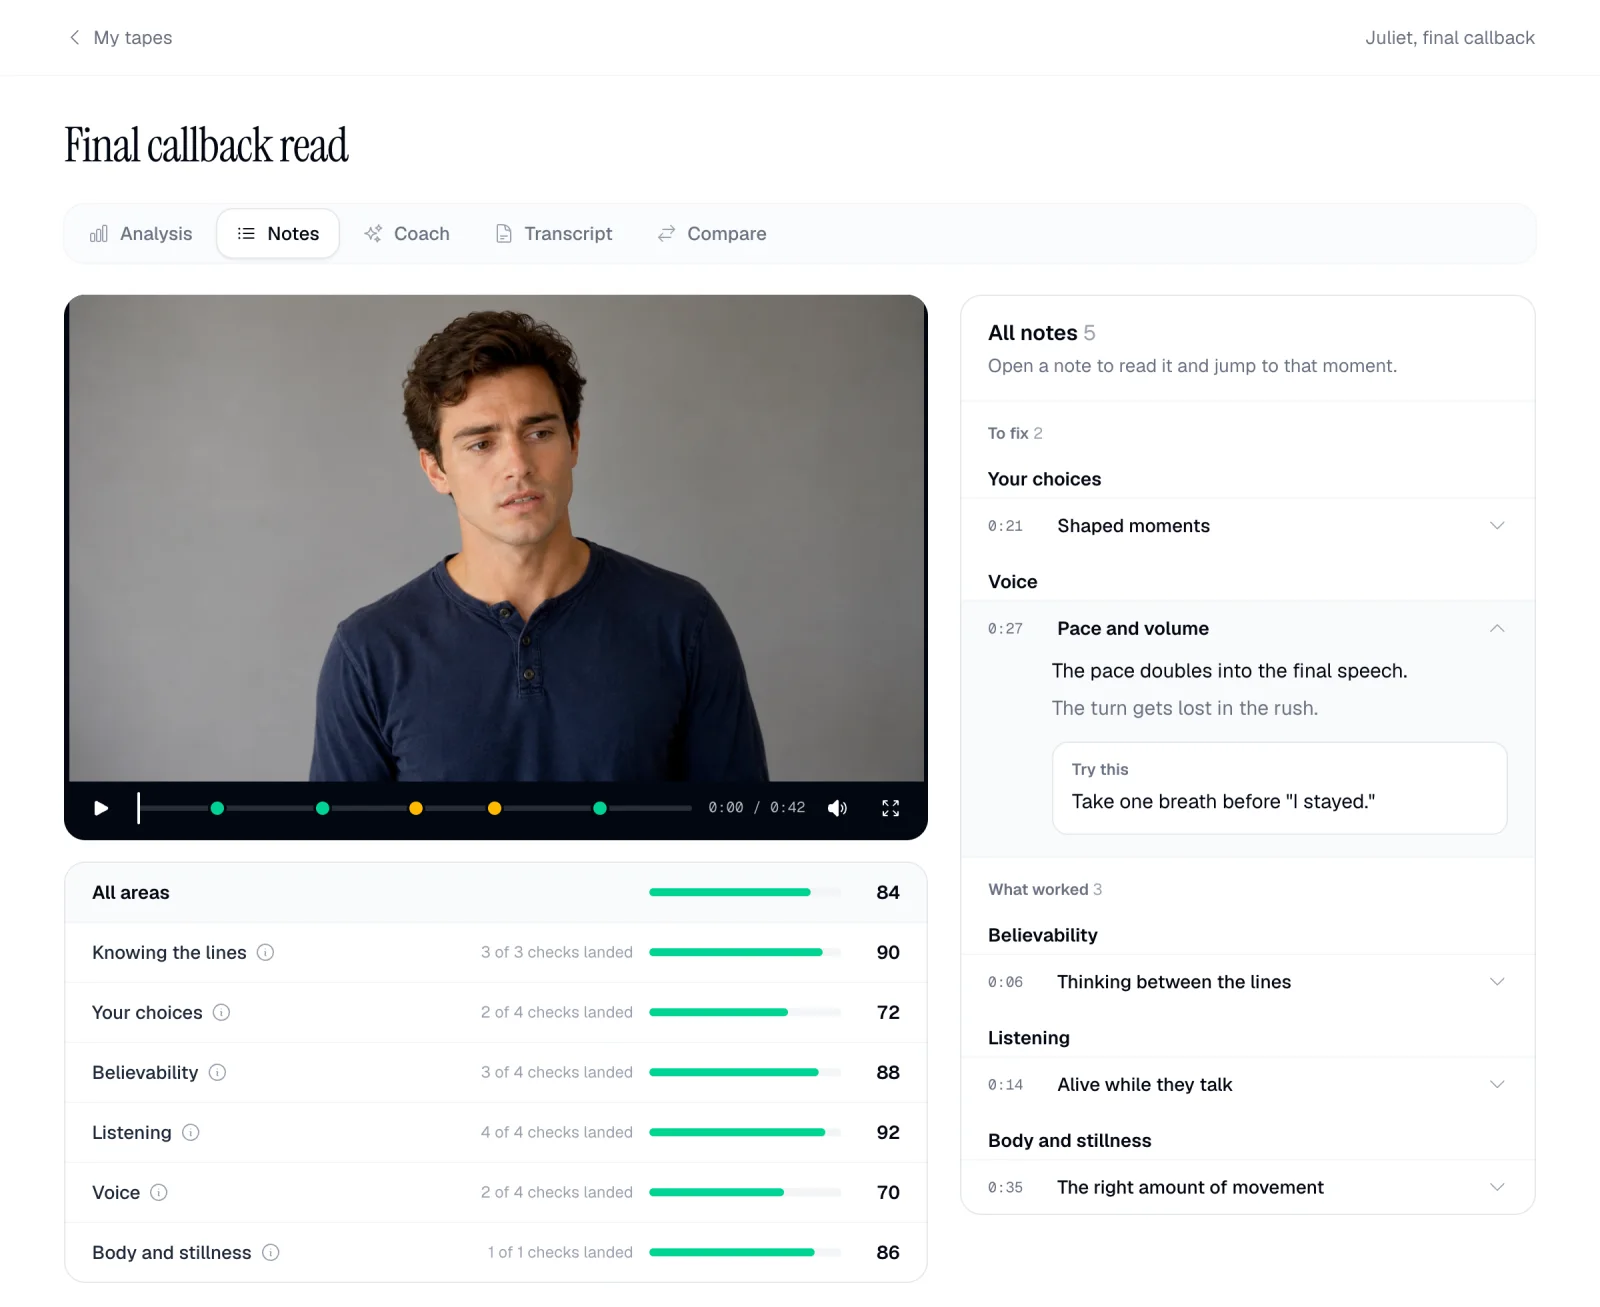Show info icon next to Voice

click(159, 1192)
